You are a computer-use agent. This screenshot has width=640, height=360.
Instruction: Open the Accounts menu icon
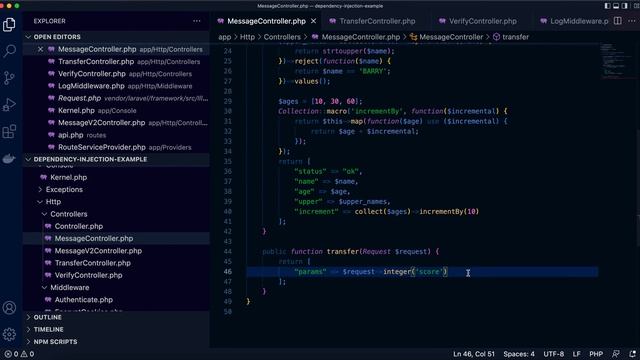9,308
